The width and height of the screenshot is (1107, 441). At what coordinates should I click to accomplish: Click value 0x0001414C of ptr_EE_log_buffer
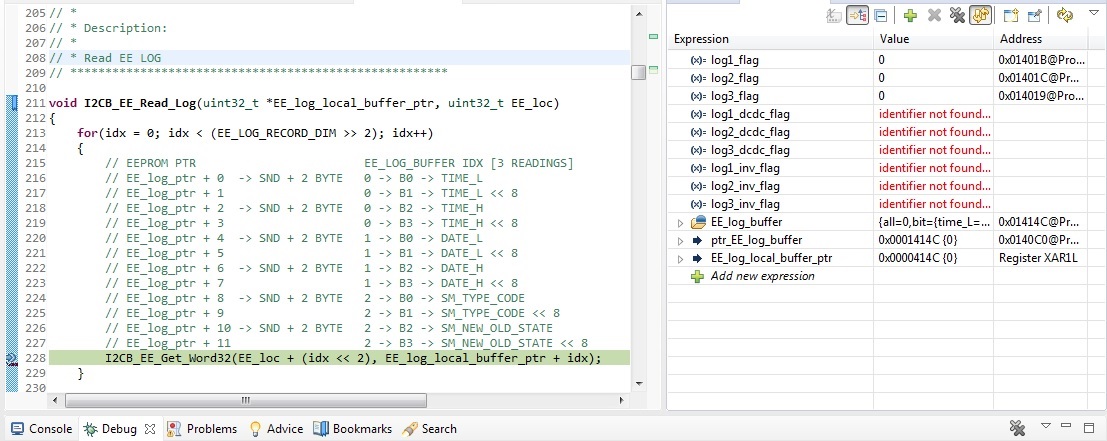[918, 241]
